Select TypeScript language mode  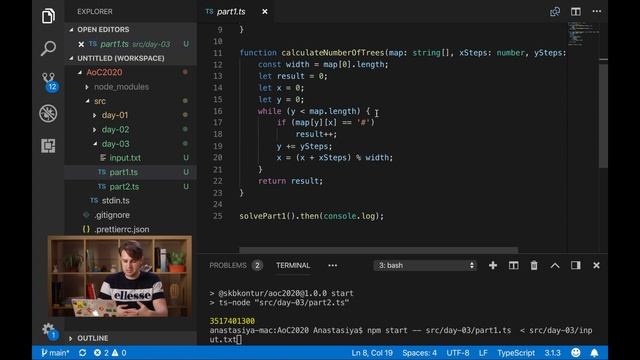(x=516, y=353)
